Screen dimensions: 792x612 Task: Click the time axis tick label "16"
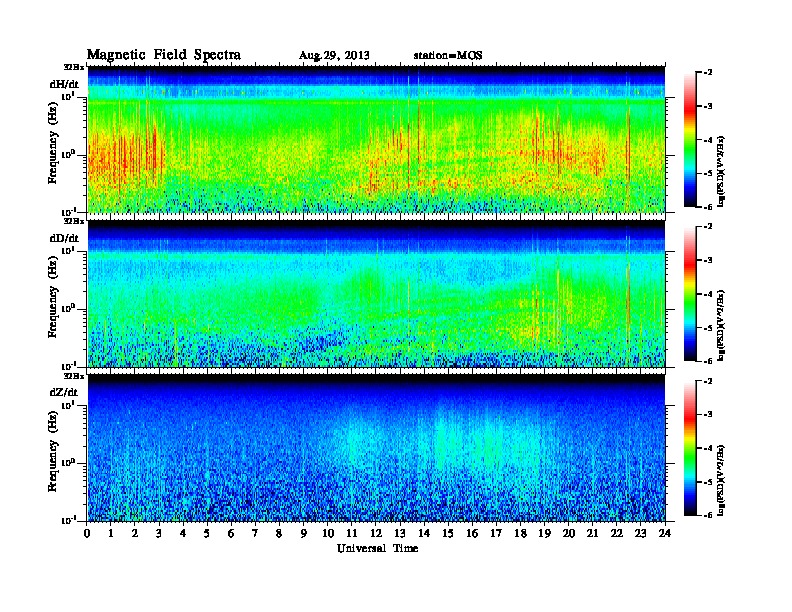[x=472, y=534]
